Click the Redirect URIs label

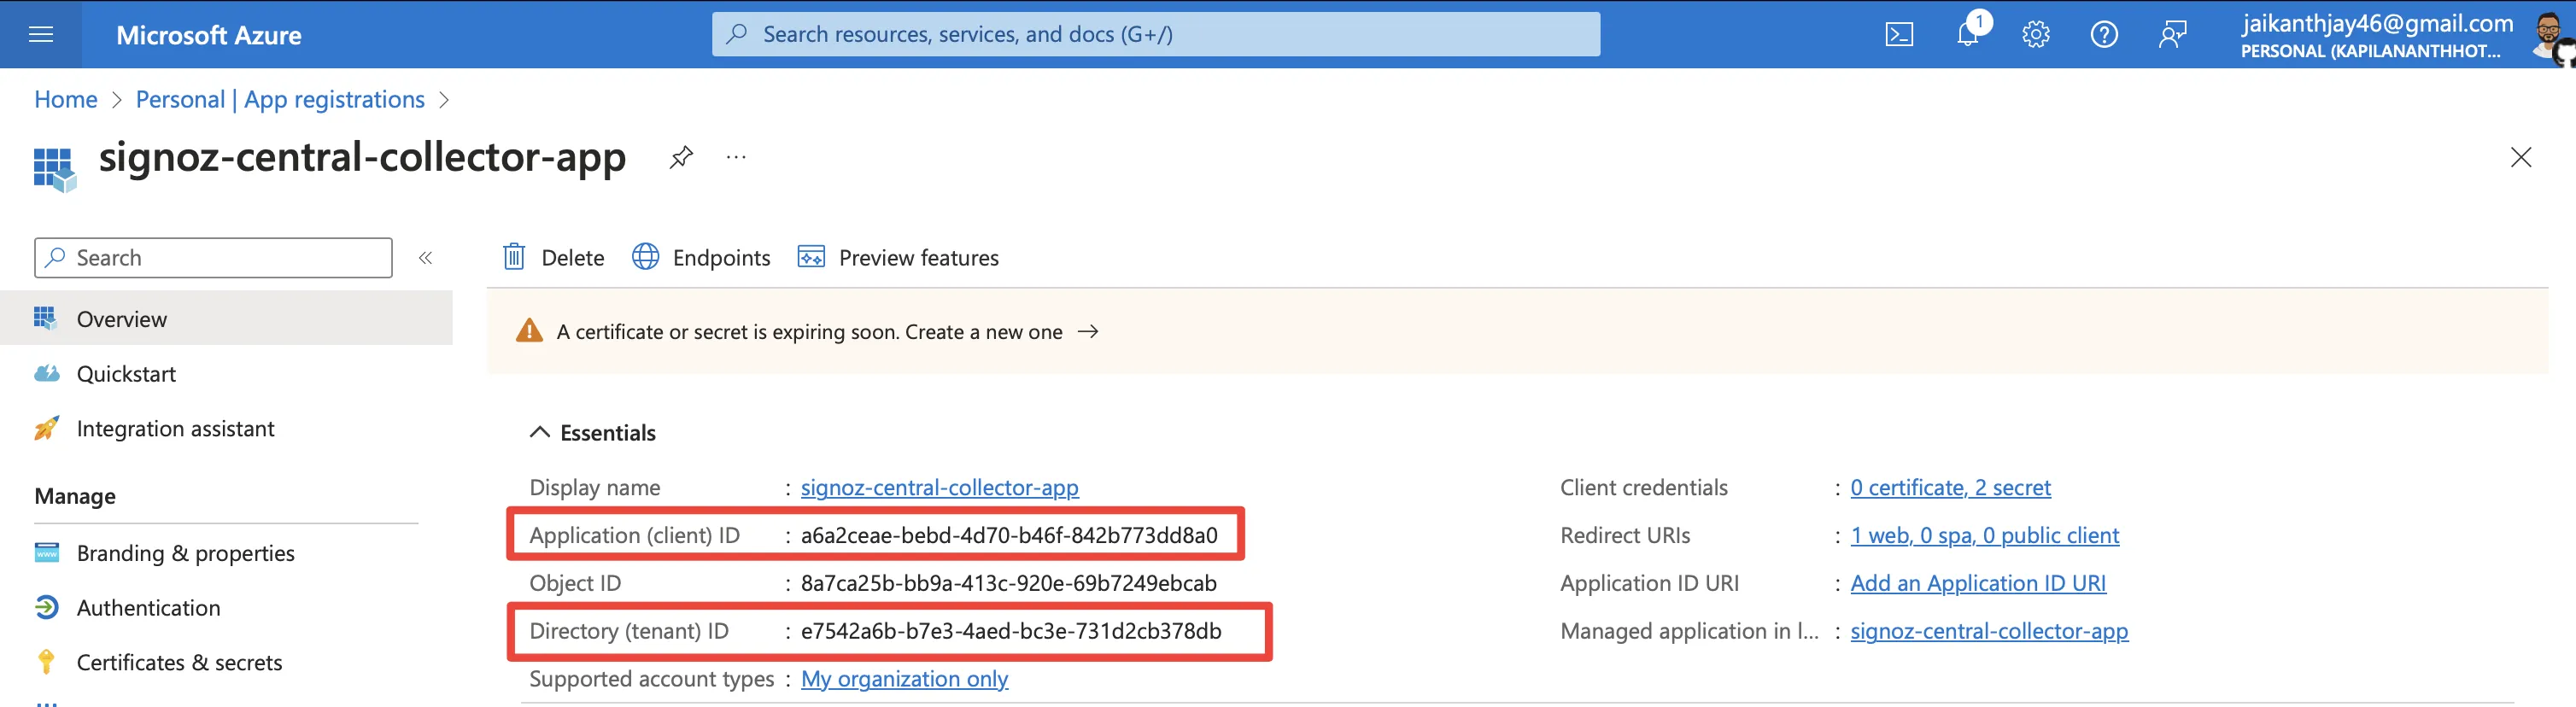tap(1625, 536)
